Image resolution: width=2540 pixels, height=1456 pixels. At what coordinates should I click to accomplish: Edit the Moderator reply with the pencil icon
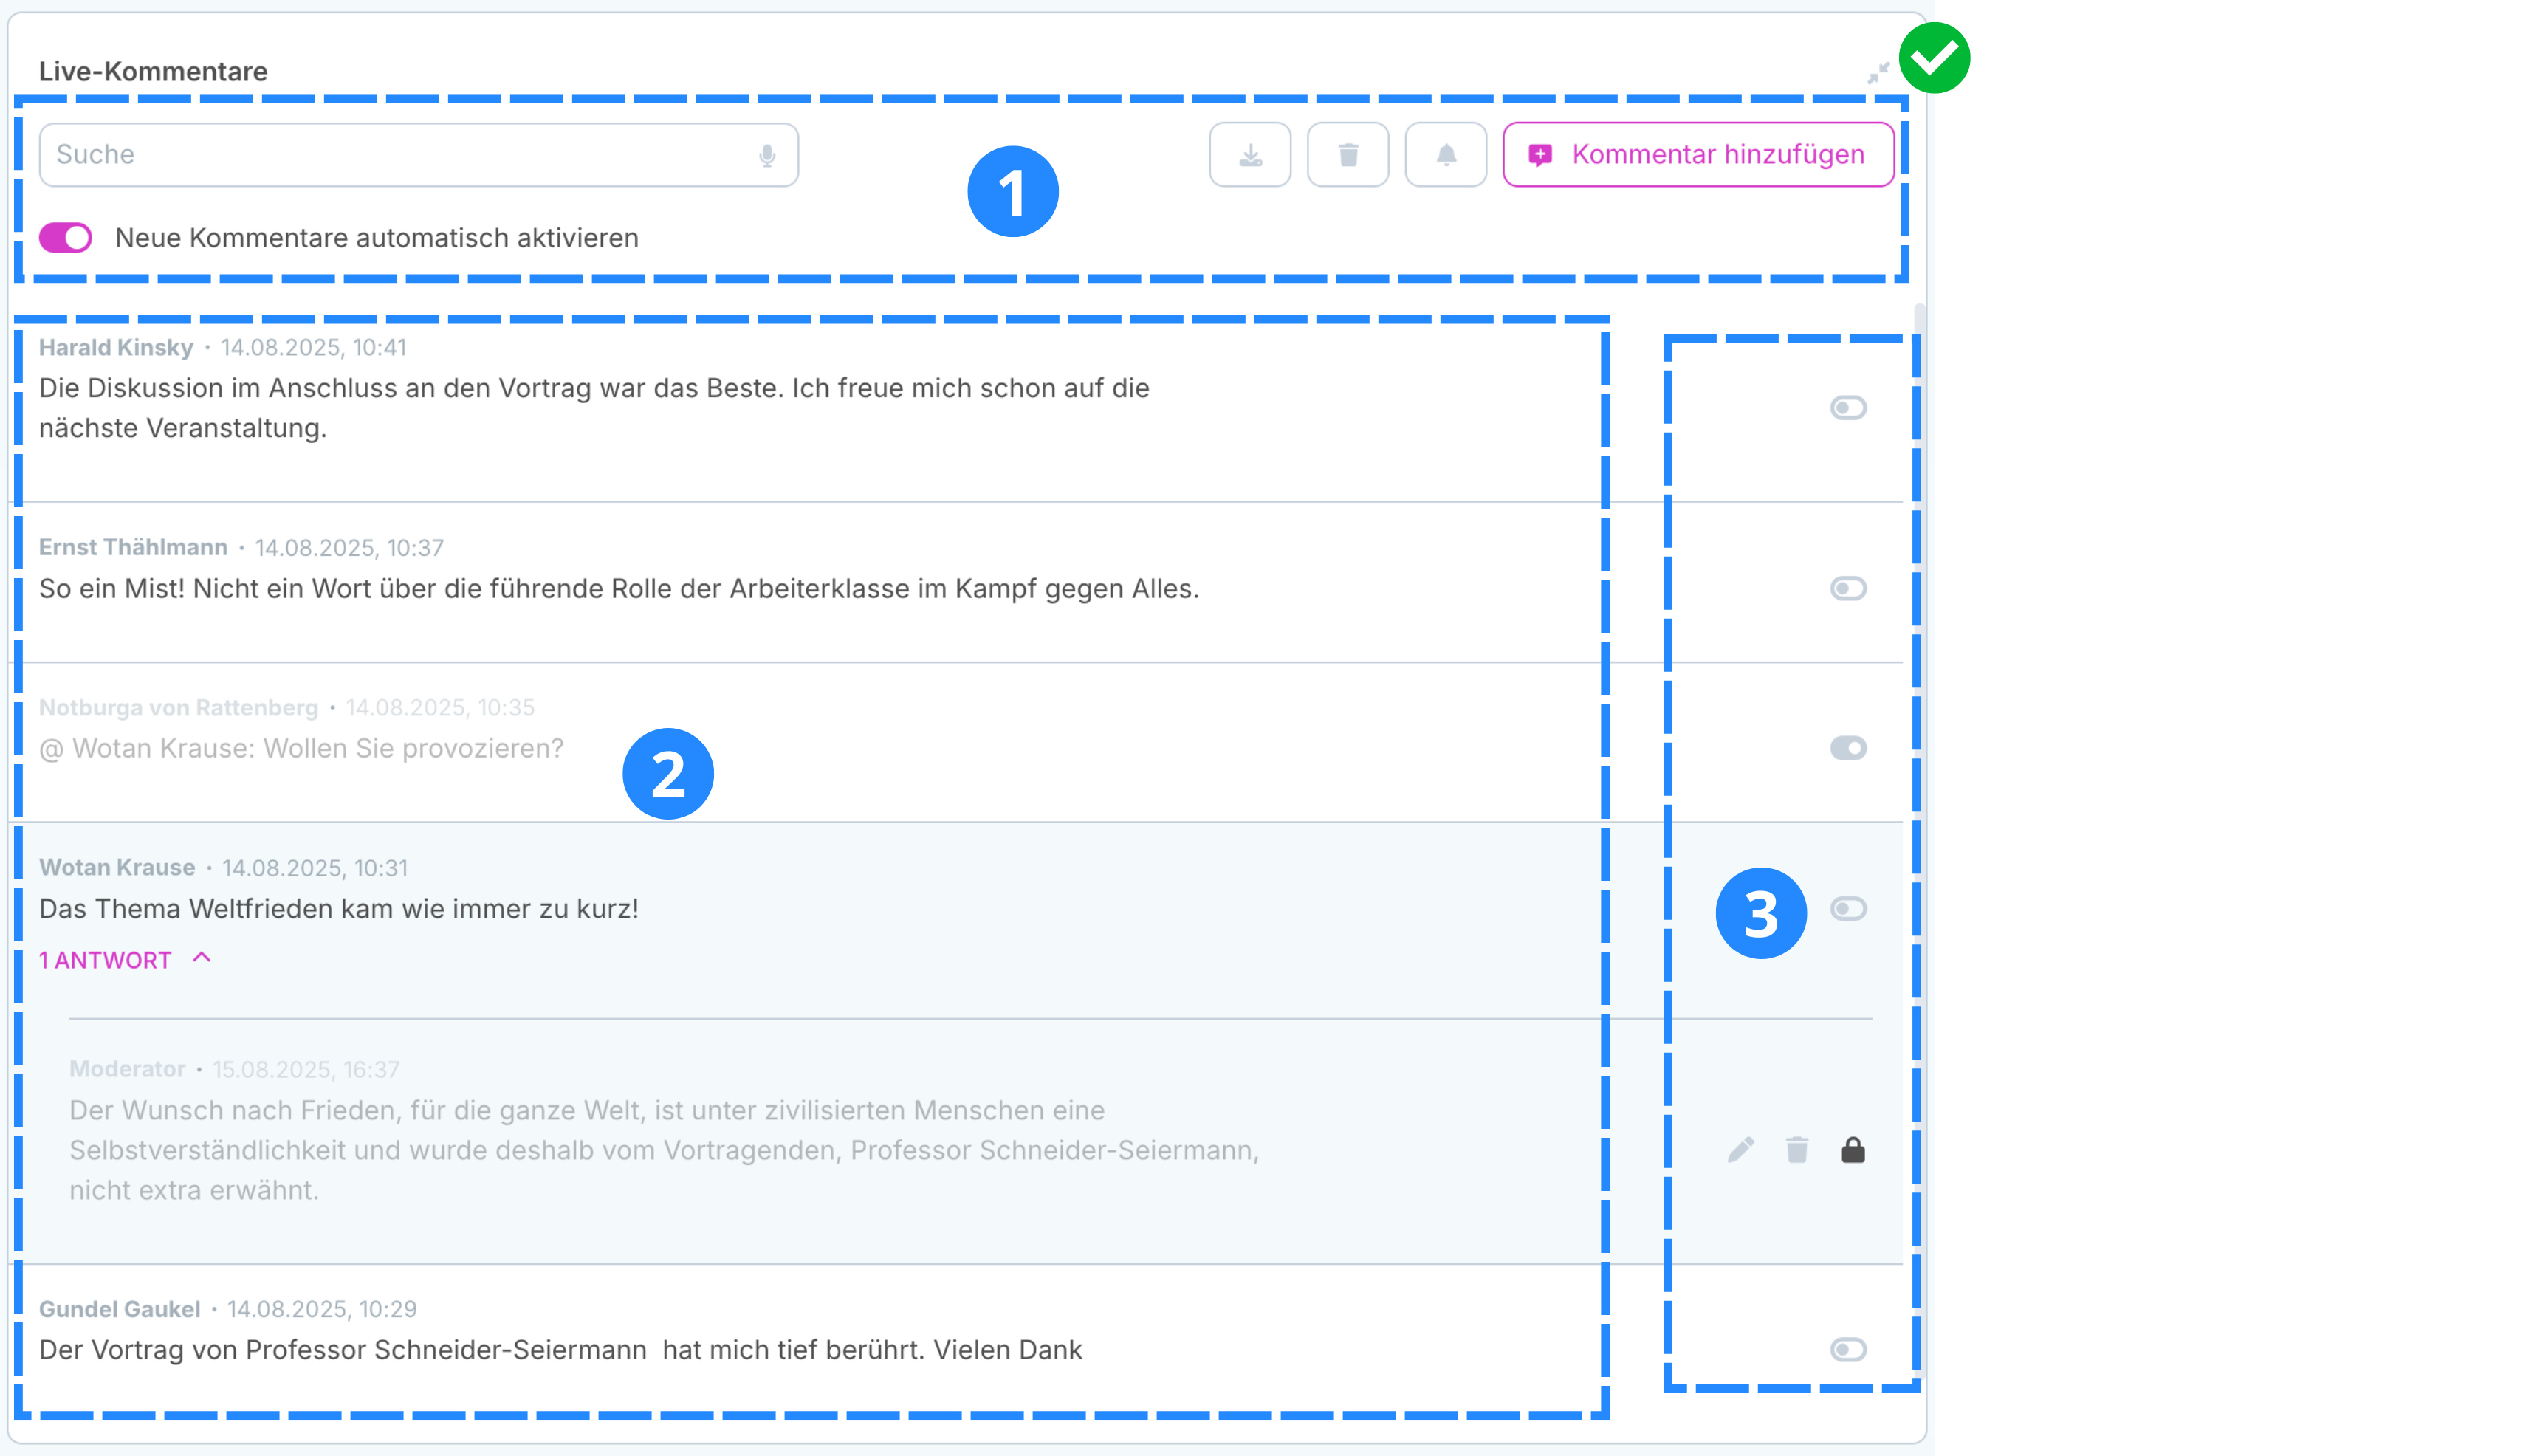tap(1740, 1150)
